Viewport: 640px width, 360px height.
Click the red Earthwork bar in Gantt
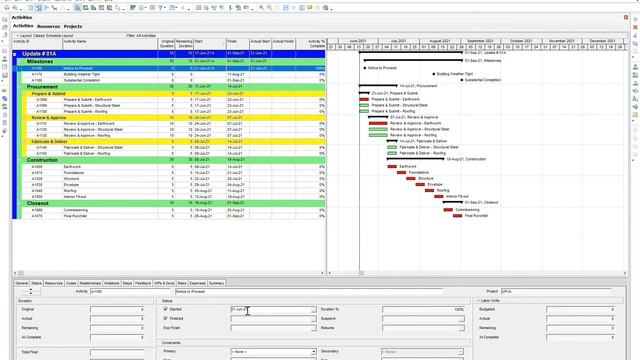click(392, 167)
